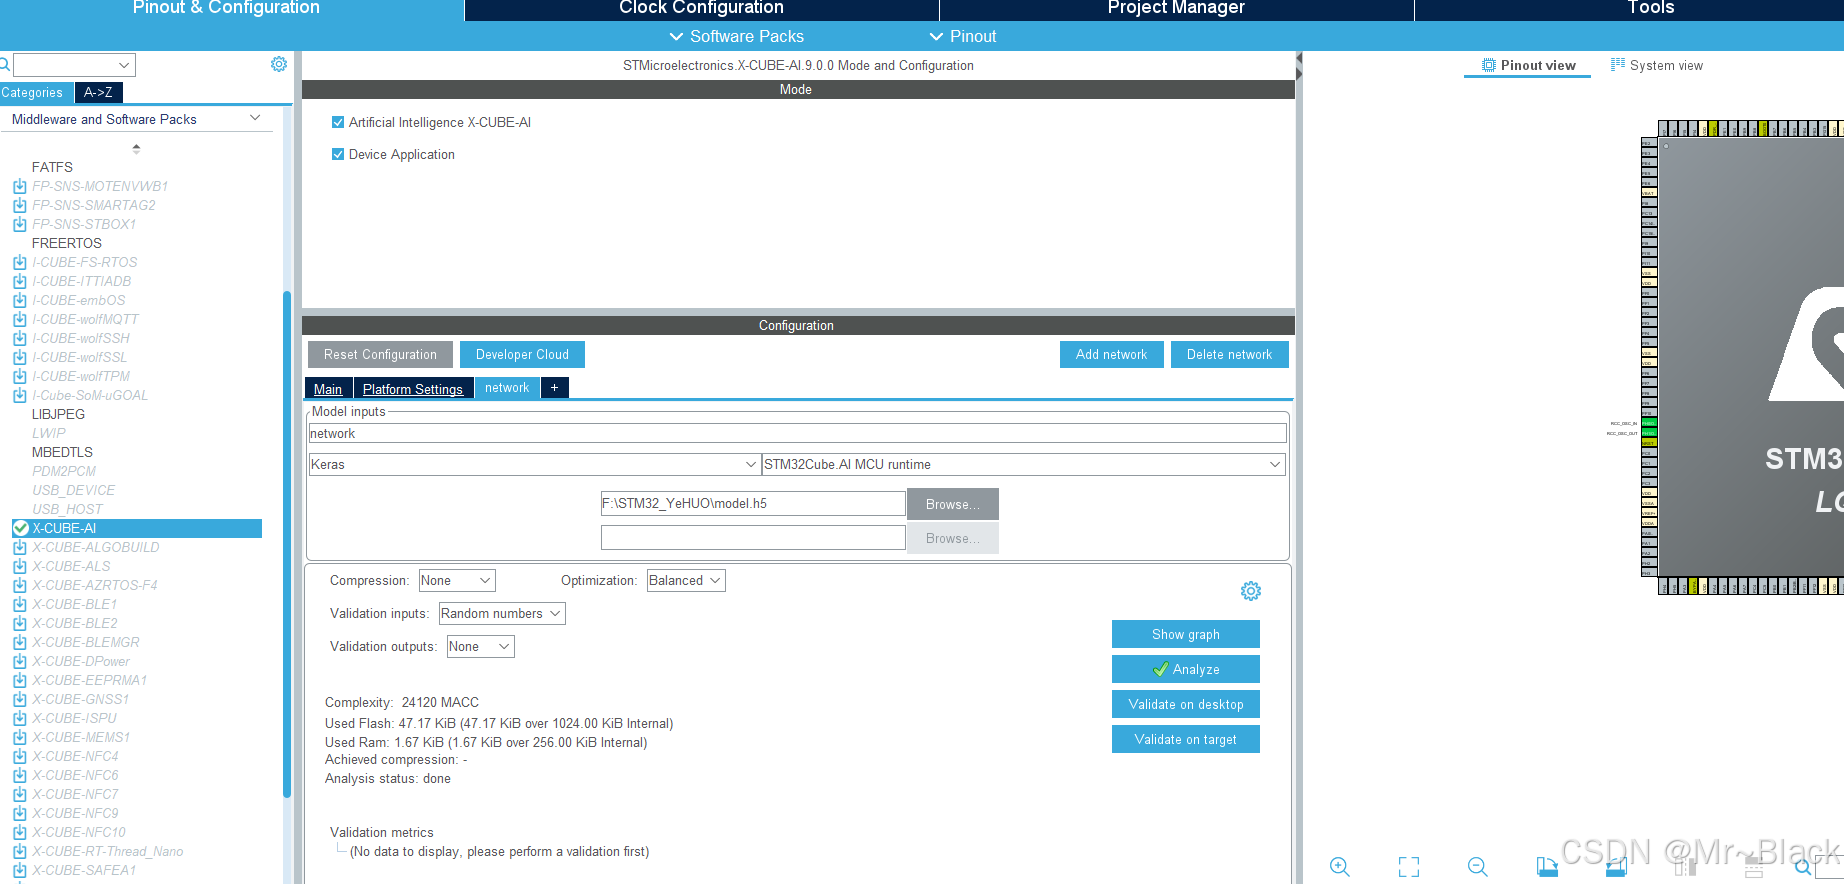Select LIBJPEG in the middleware list
Viewport: 1844px width, 884px height.
click(x=58, y=414)
